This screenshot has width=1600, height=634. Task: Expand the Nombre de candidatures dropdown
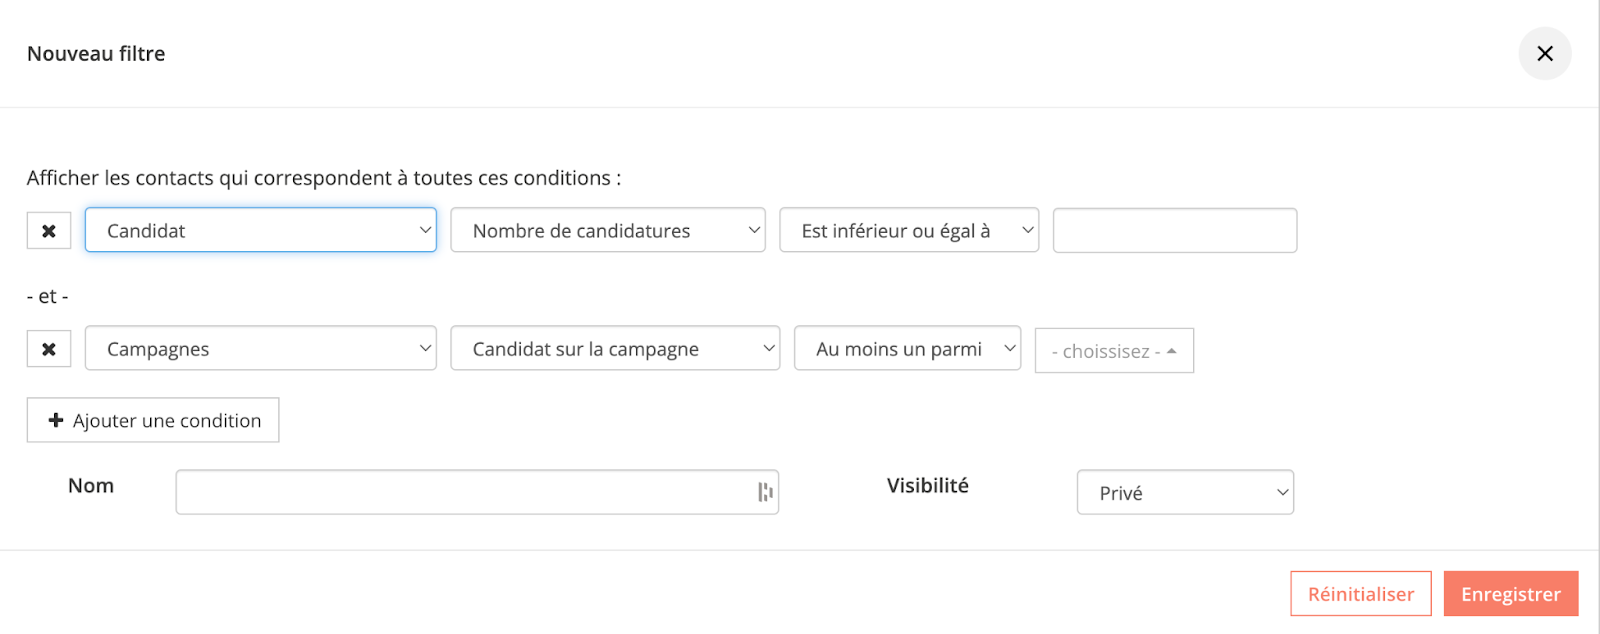coord(607,231)
